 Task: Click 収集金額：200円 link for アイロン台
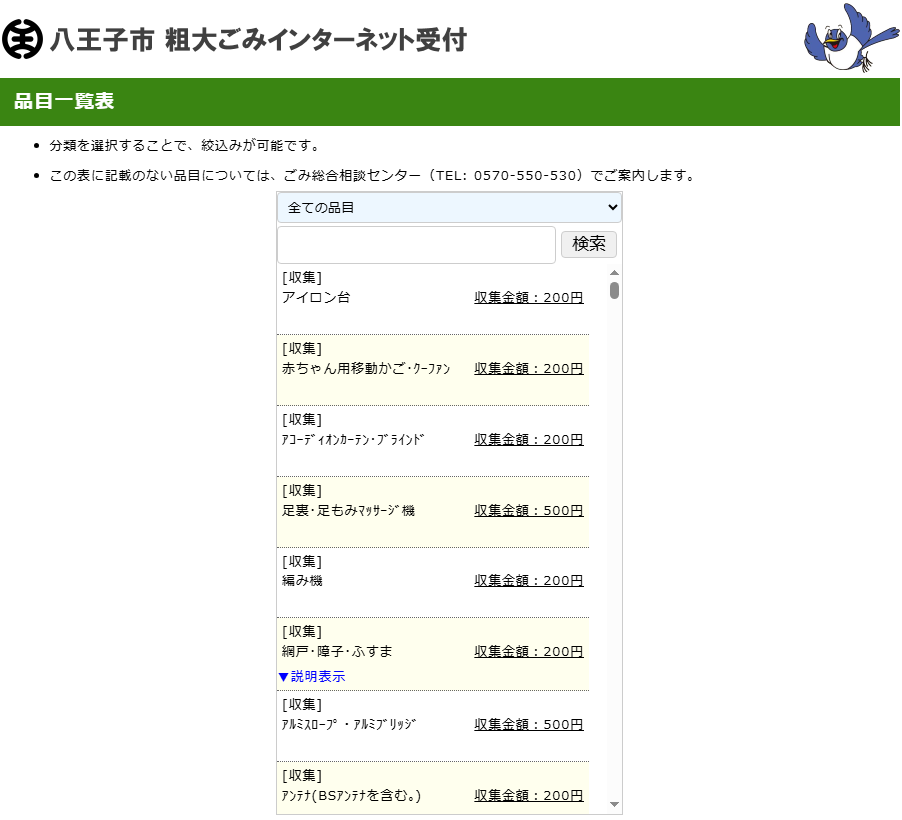point(528,298)
